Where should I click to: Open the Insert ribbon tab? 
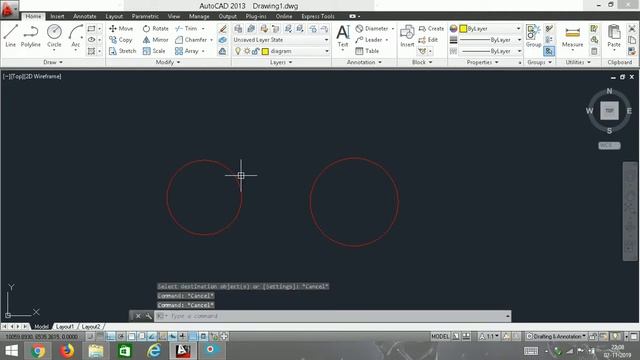pos(57,16)
